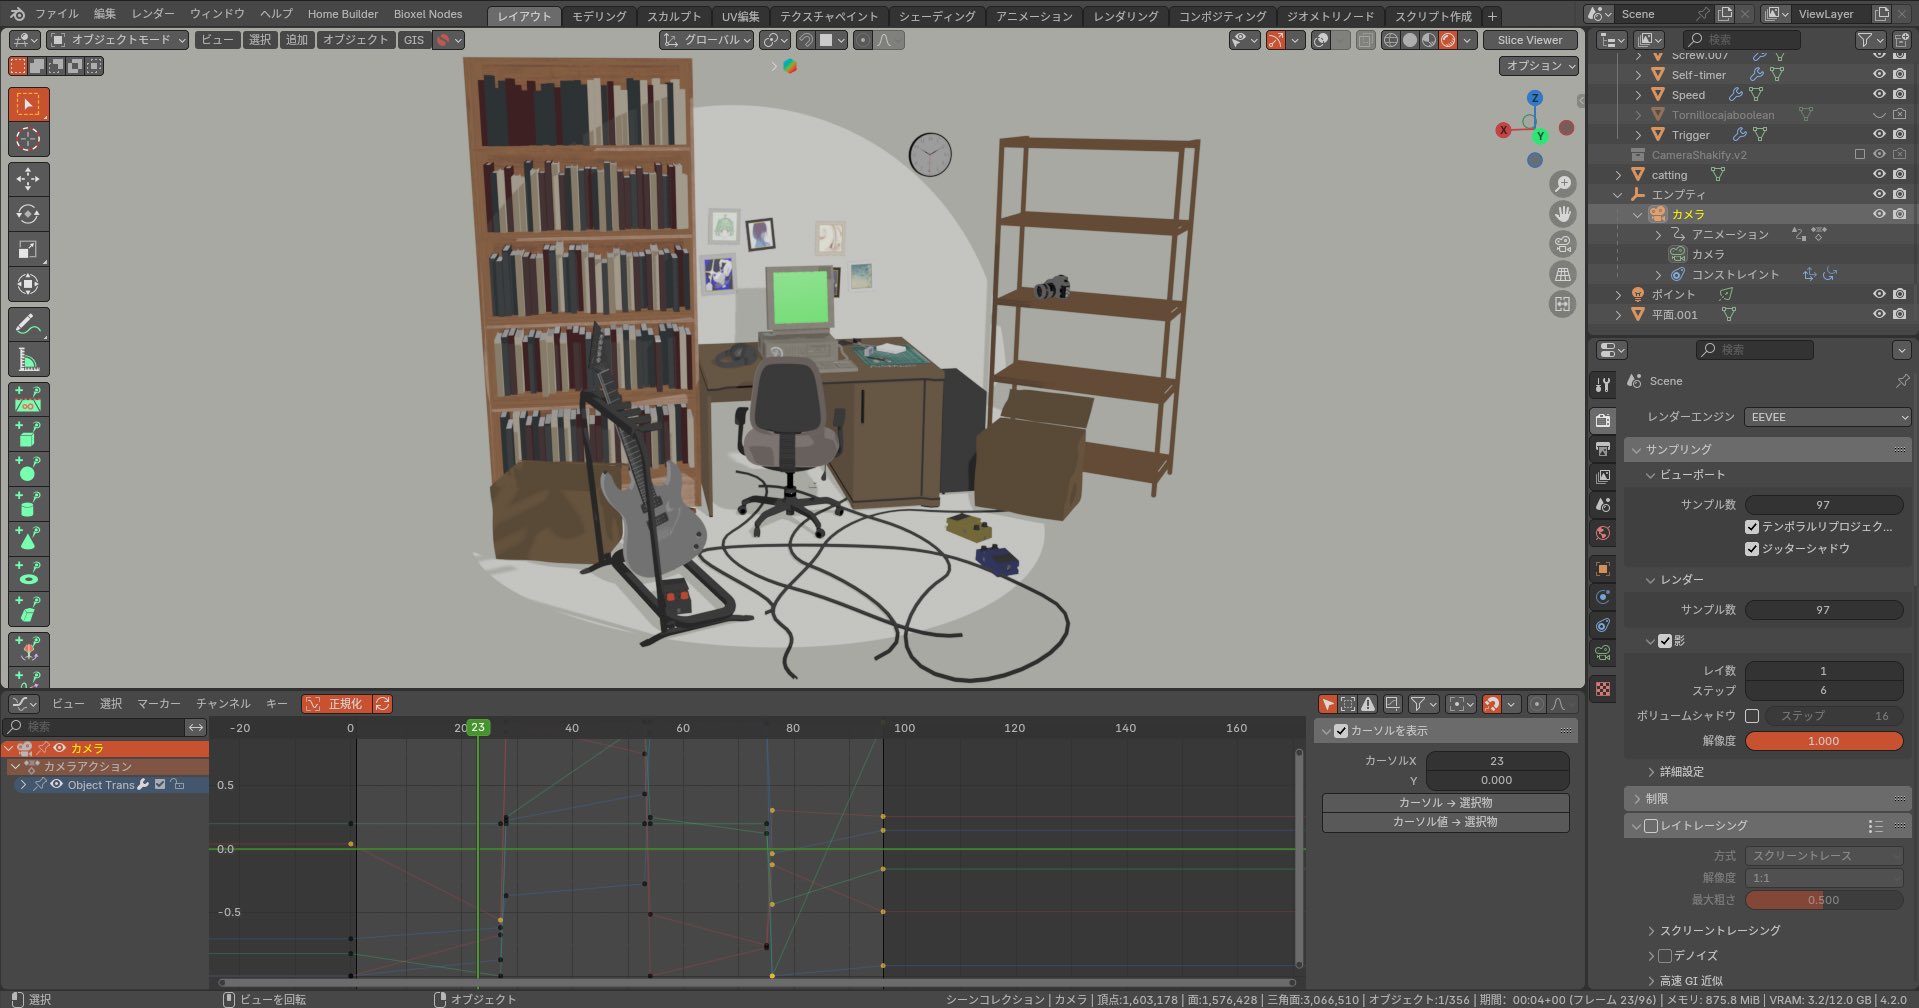
Task: Activate the Move tool
Action: (28, 179)
